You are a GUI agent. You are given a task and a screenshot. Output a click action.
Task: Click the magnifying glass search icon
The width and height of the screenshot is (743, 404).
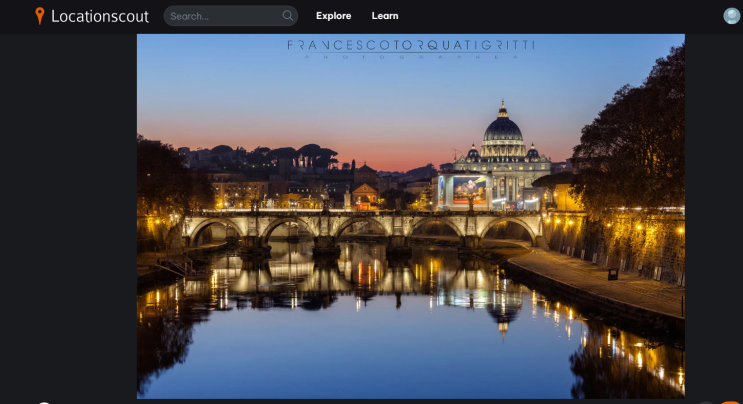tap(287, 16)
